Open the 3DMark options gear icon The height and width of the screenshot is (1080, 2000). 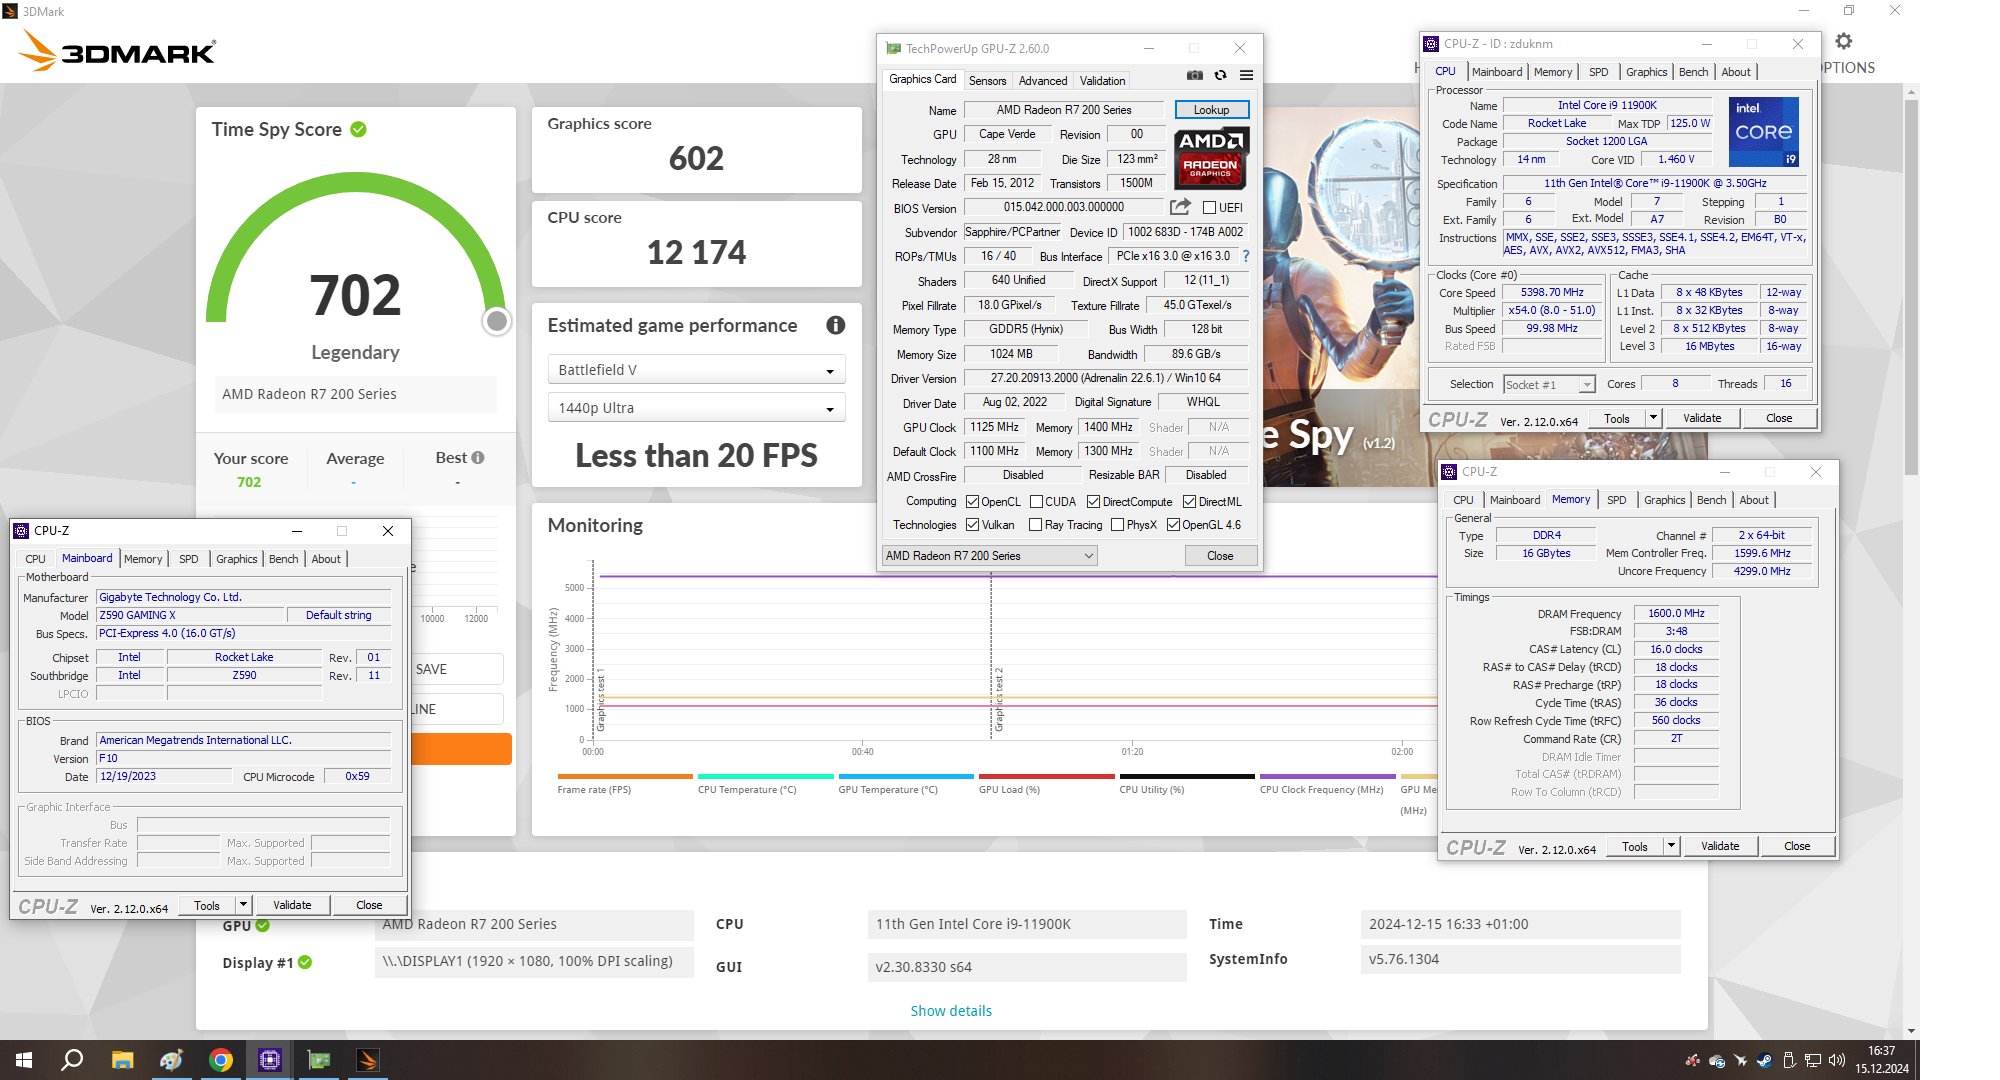point(1844,41)
